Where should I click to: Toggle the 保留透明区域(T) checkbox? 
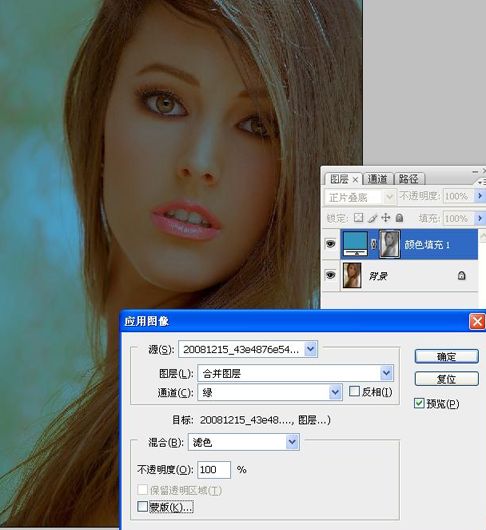click(142, 489)
